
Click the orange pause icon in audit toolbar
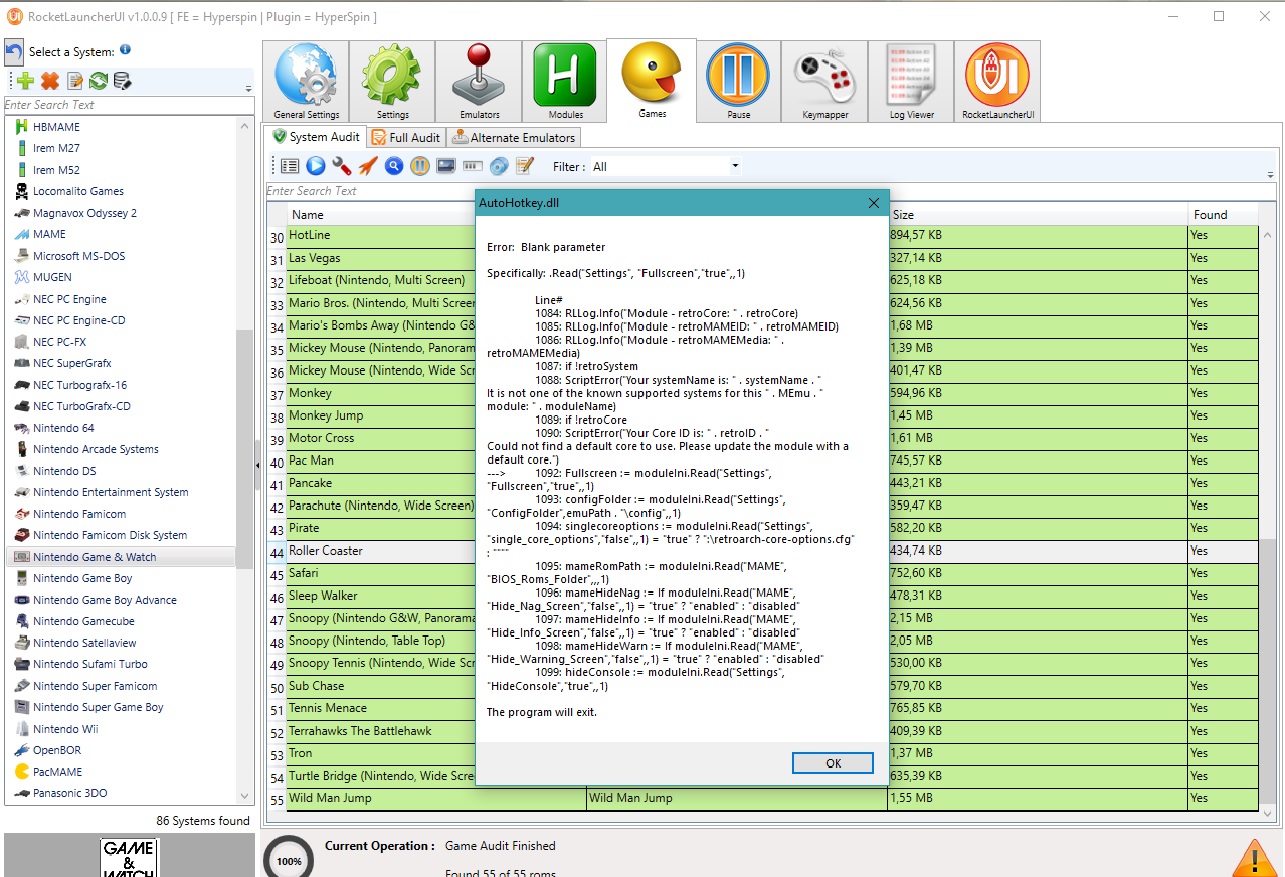pyautogui.click(x=420, y=166)
